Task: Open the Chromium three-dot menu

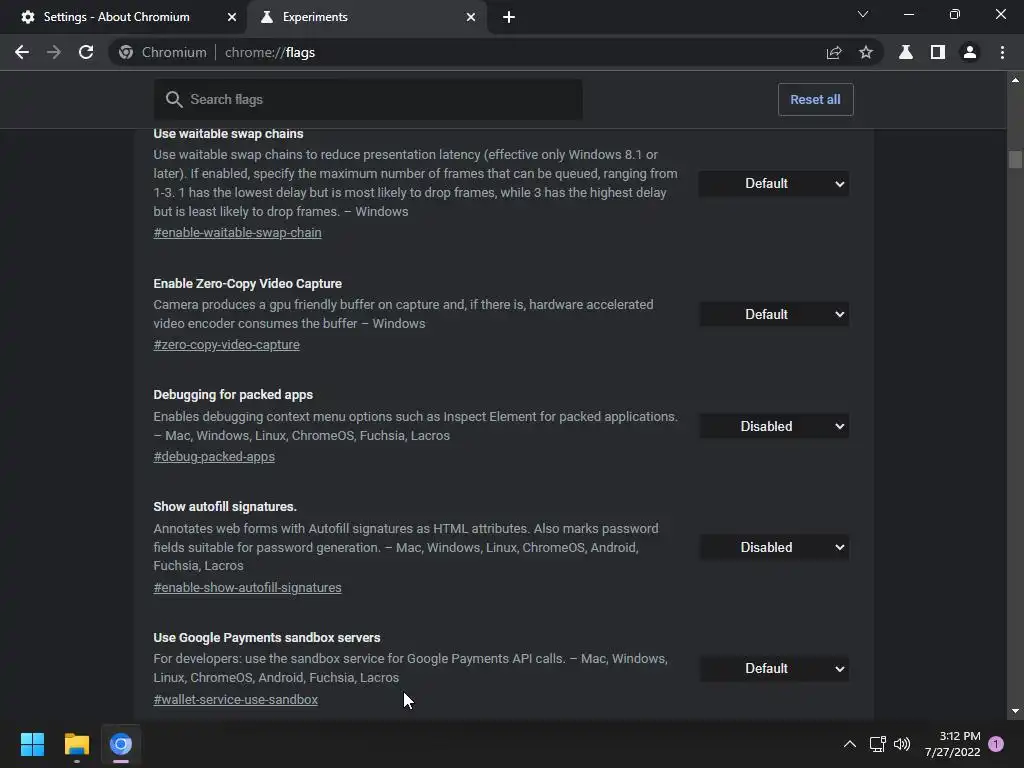Action: click(1002, 52)
